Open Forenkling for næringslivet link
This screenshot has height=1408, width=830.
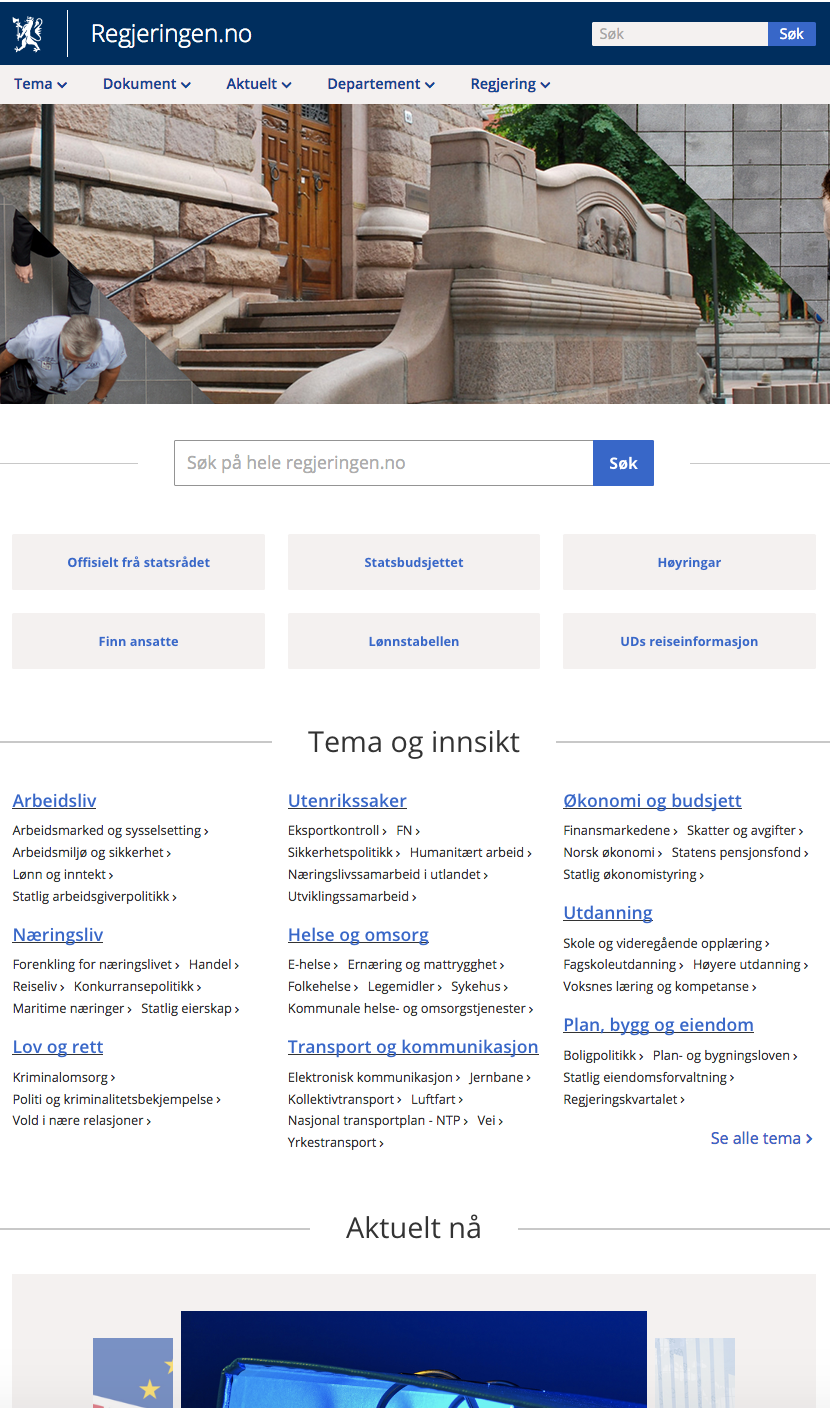[96, 965]
